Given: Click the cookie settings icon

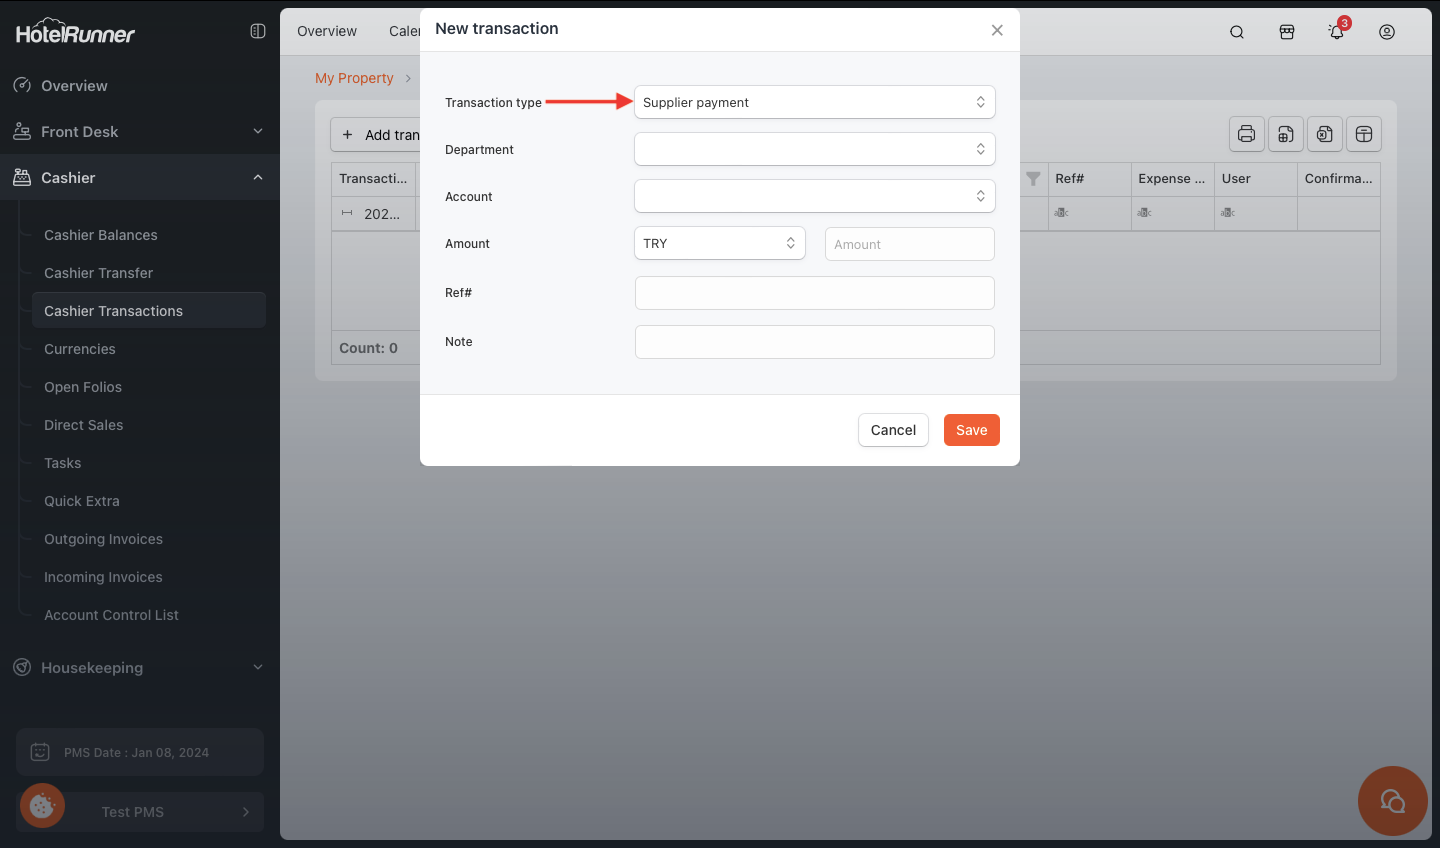Looking at the screenshot, I should pyautogui.click(x=42, y=805).
